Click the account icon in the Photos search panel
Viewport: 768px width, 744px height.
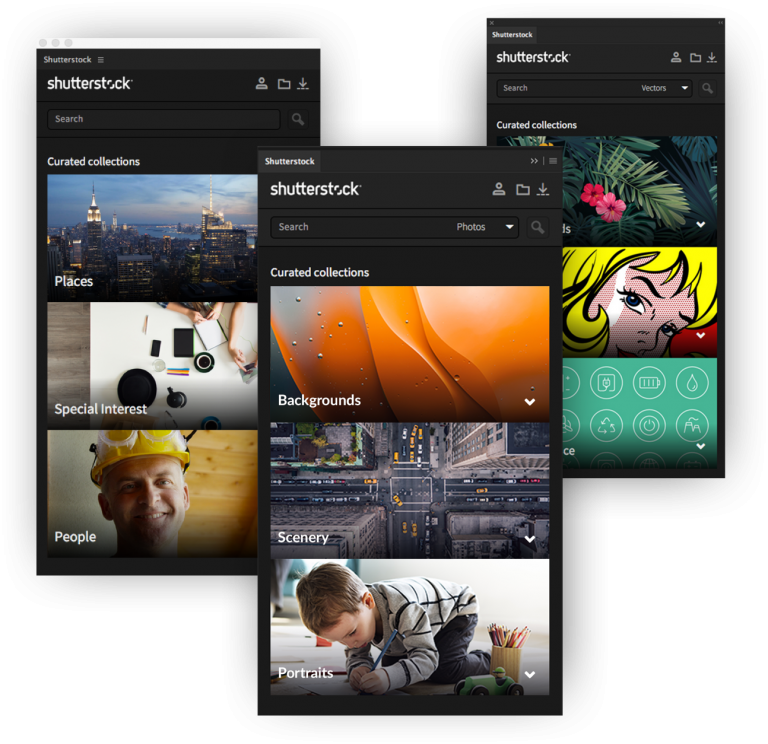(x=499, y=189)
